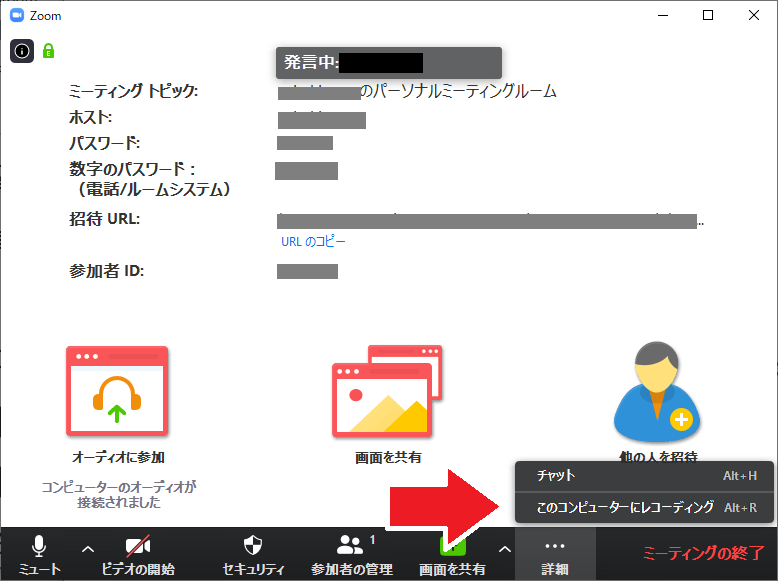Select チャット from the popup menu
The width and height of the screenshot is (778, 581).
coord(644,476)
